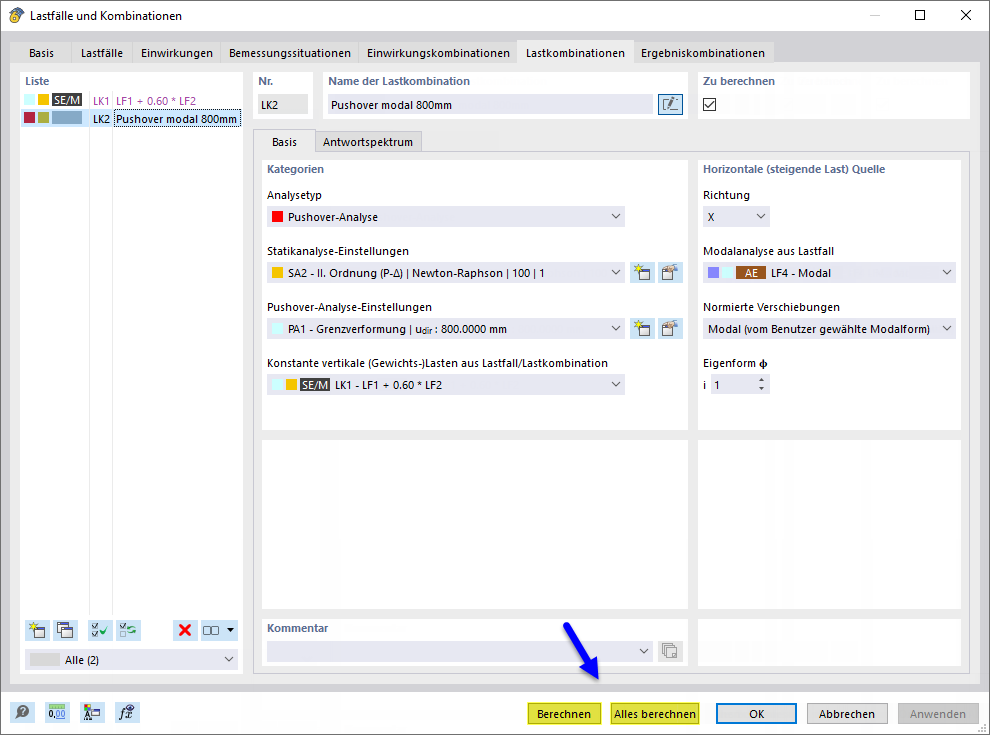Viewport: 990px width, 735px height.
Task: Open the Bemessungssituationen tab
Action: tap(290, 53)
